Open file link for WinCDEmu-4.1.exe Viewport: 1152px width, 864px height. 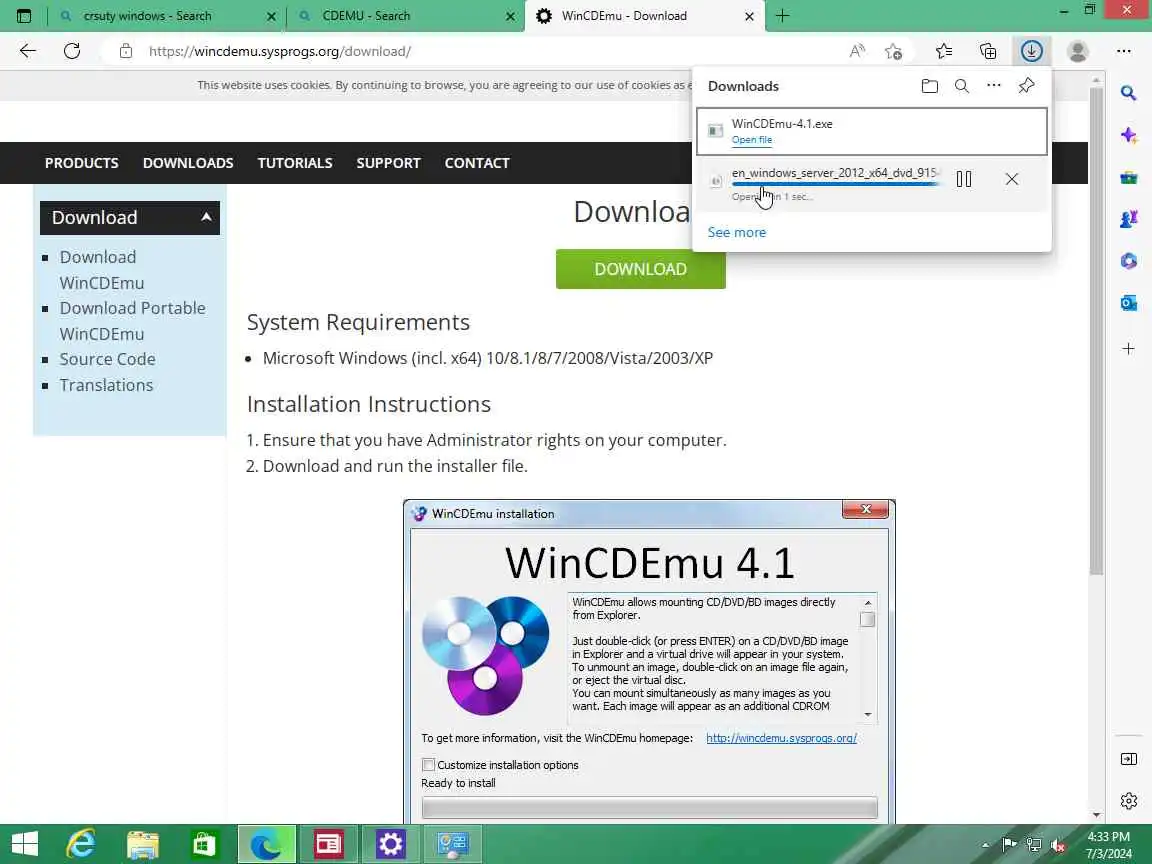click(x=752, y=140)
